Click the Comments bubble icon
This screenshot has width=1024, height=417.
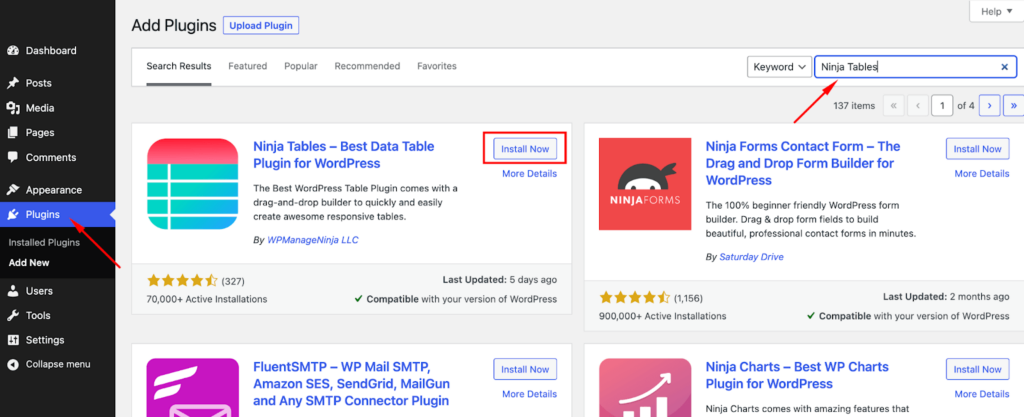click(x=12, y=157)
